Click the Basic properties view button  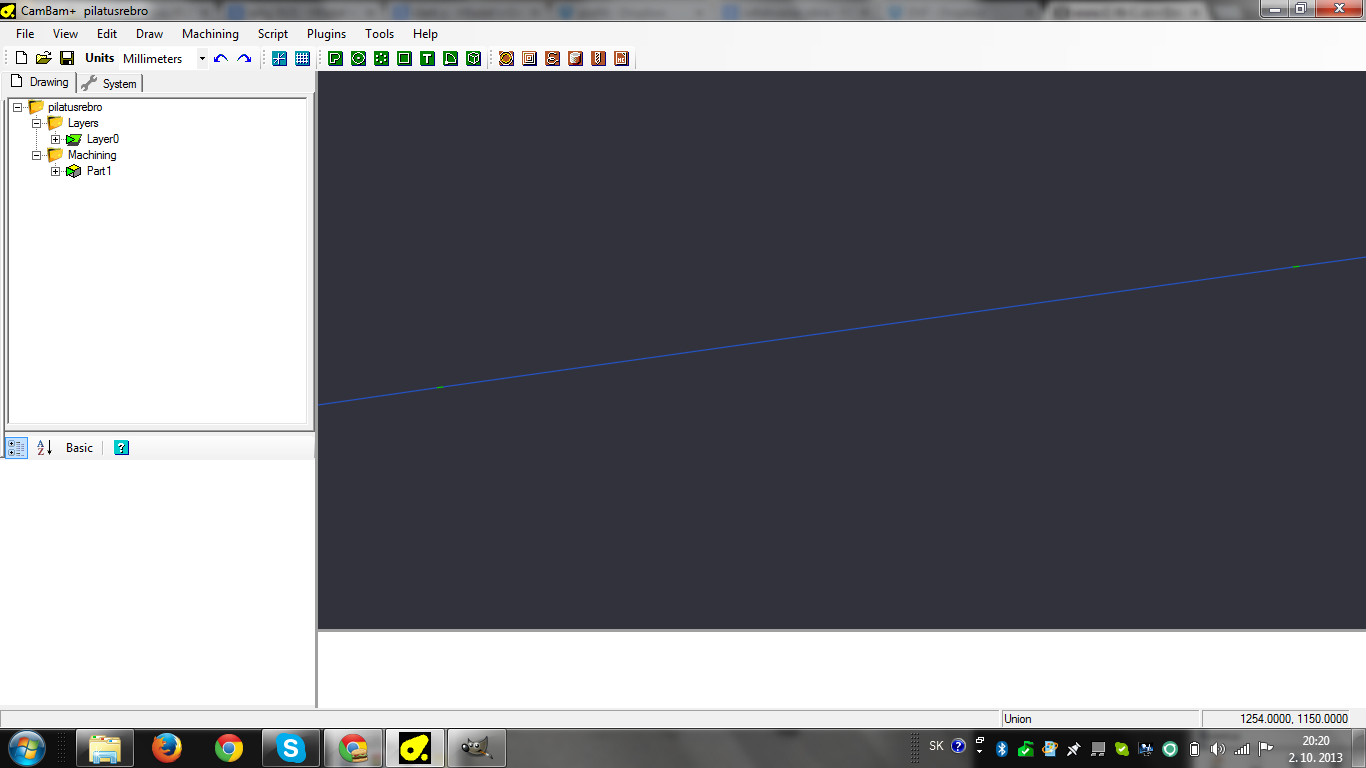(x=79, y=448)
